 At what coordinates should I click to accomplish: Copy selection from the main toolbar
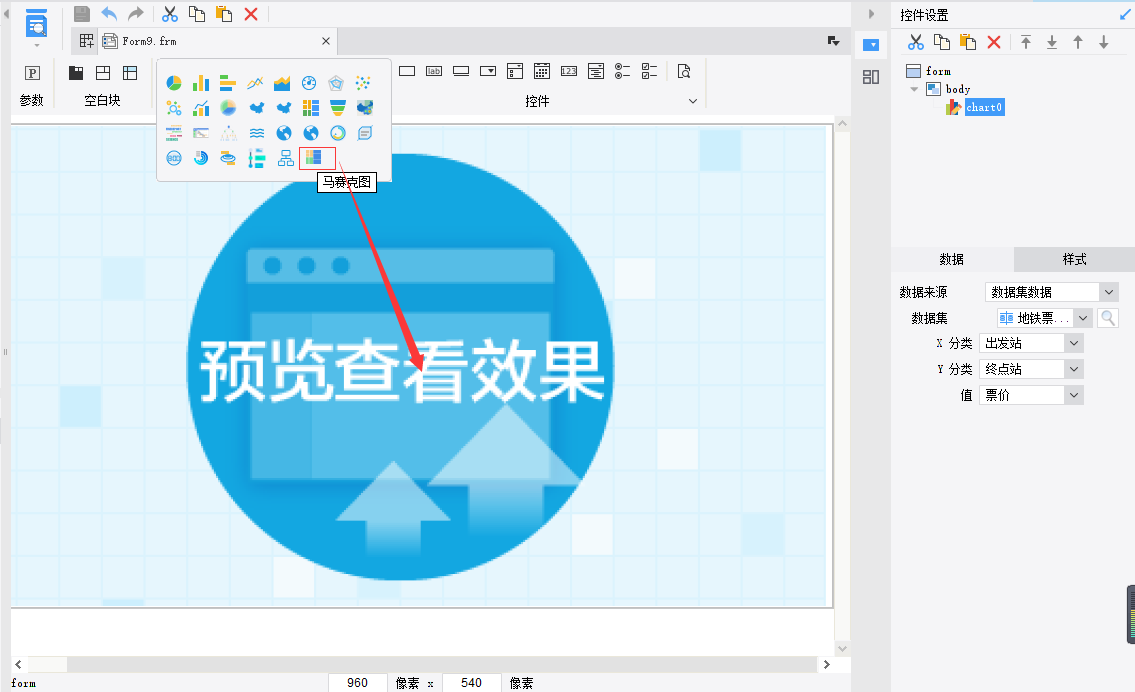click(197, 14)
